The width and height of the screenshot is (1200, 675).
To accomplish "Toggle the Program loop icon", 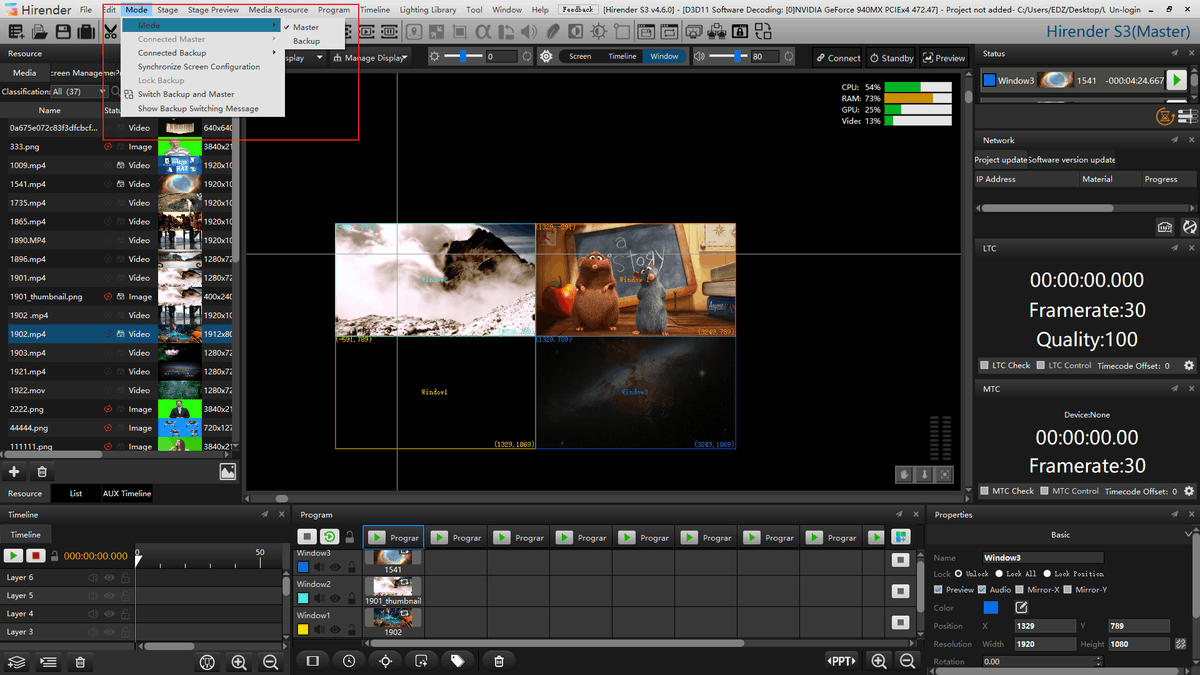I will tap(329, 537).
